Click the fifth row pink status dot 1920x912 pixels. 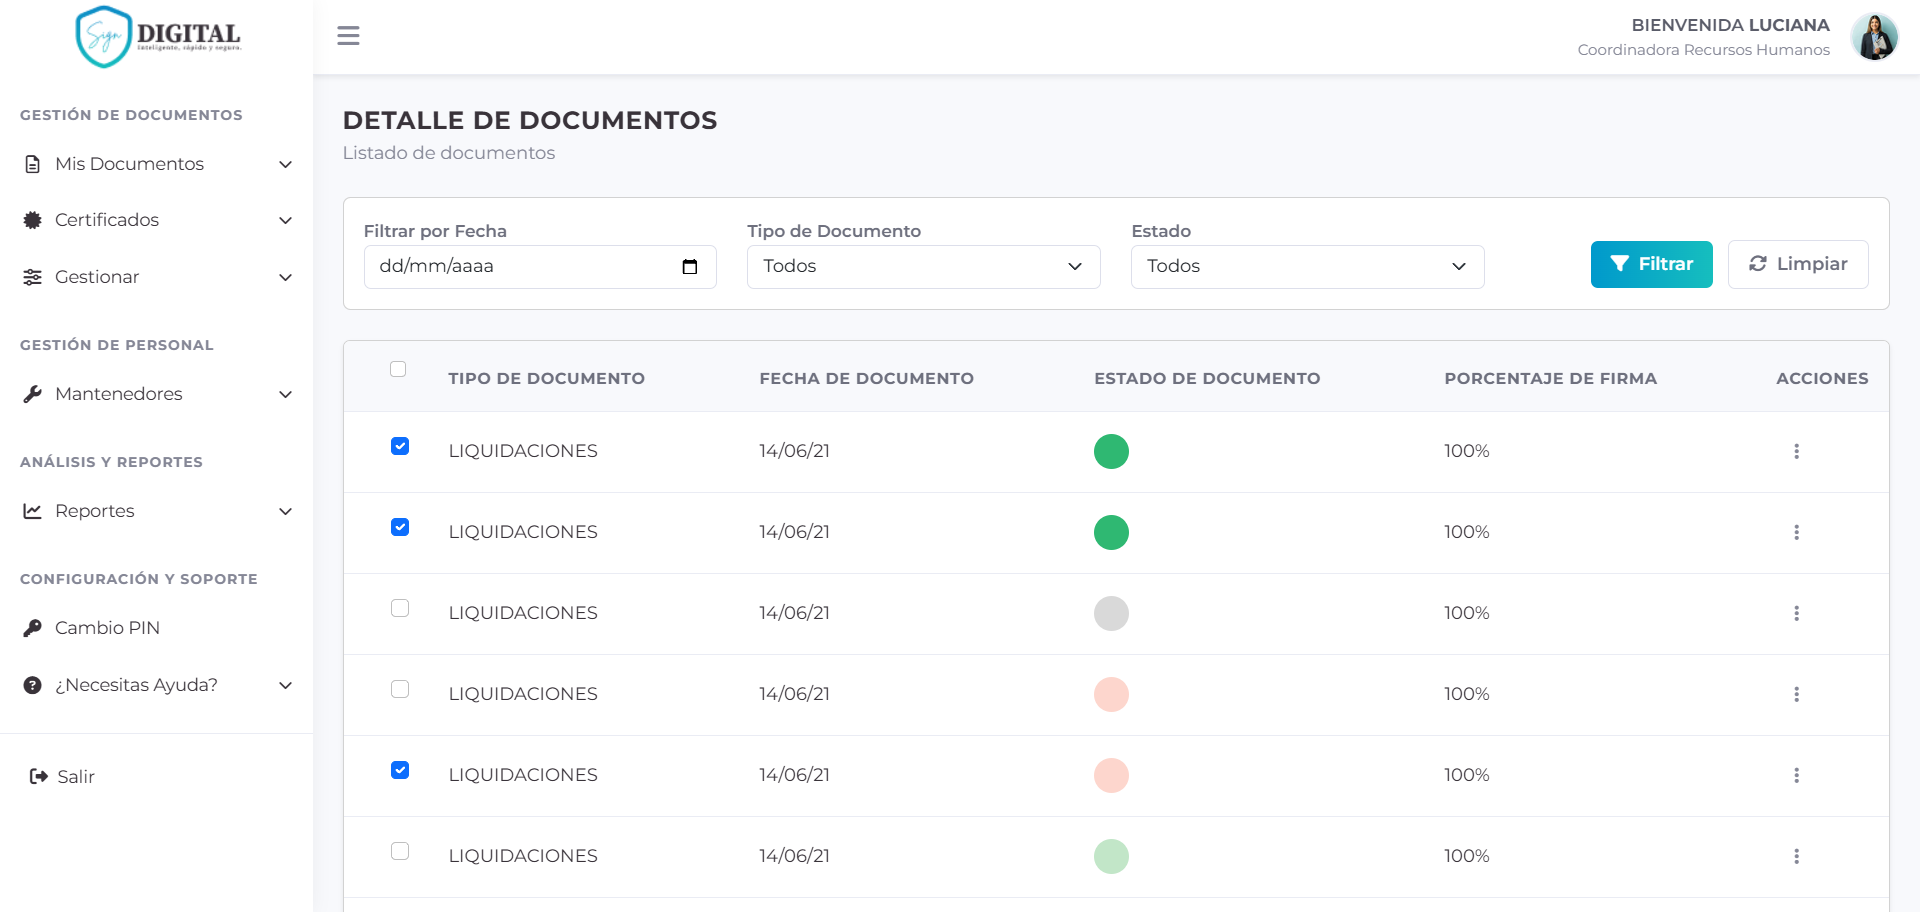pos(1111,775)
